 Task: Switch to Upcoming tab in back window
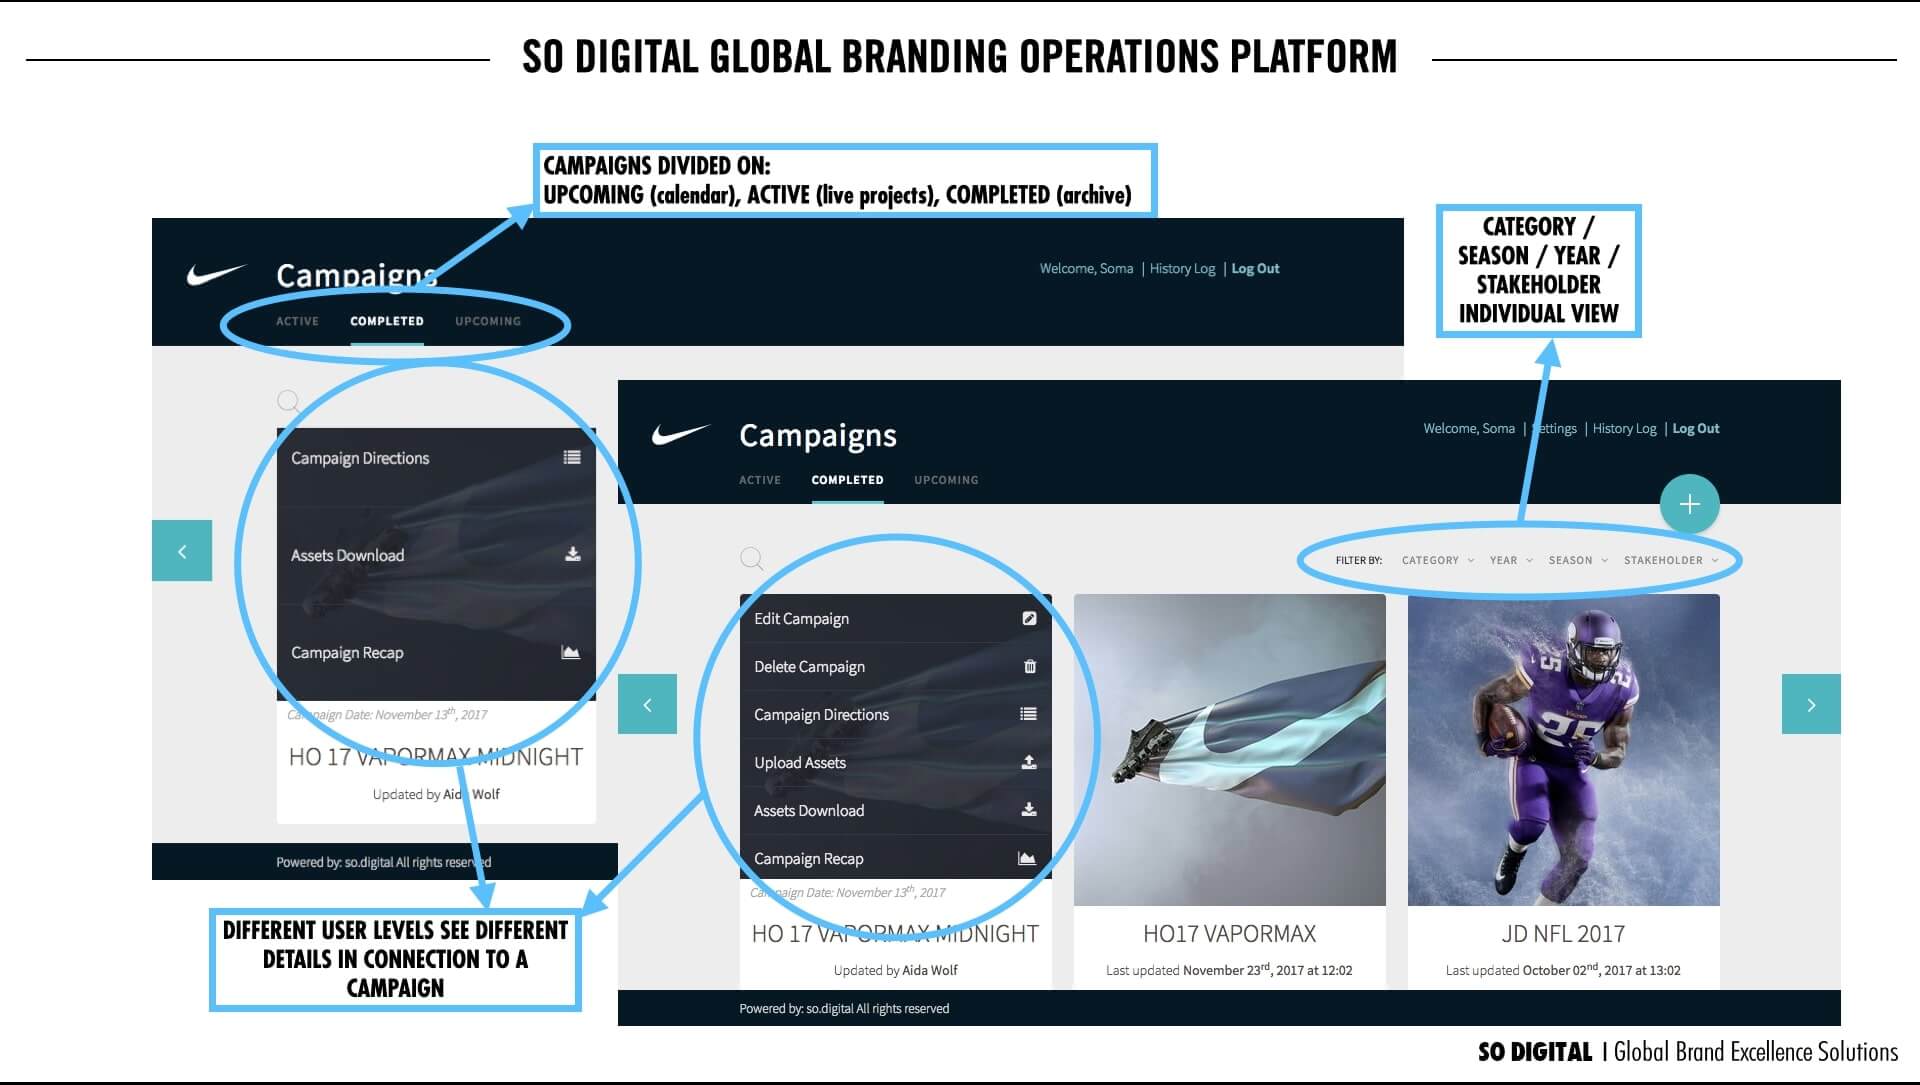pos(488,321)
